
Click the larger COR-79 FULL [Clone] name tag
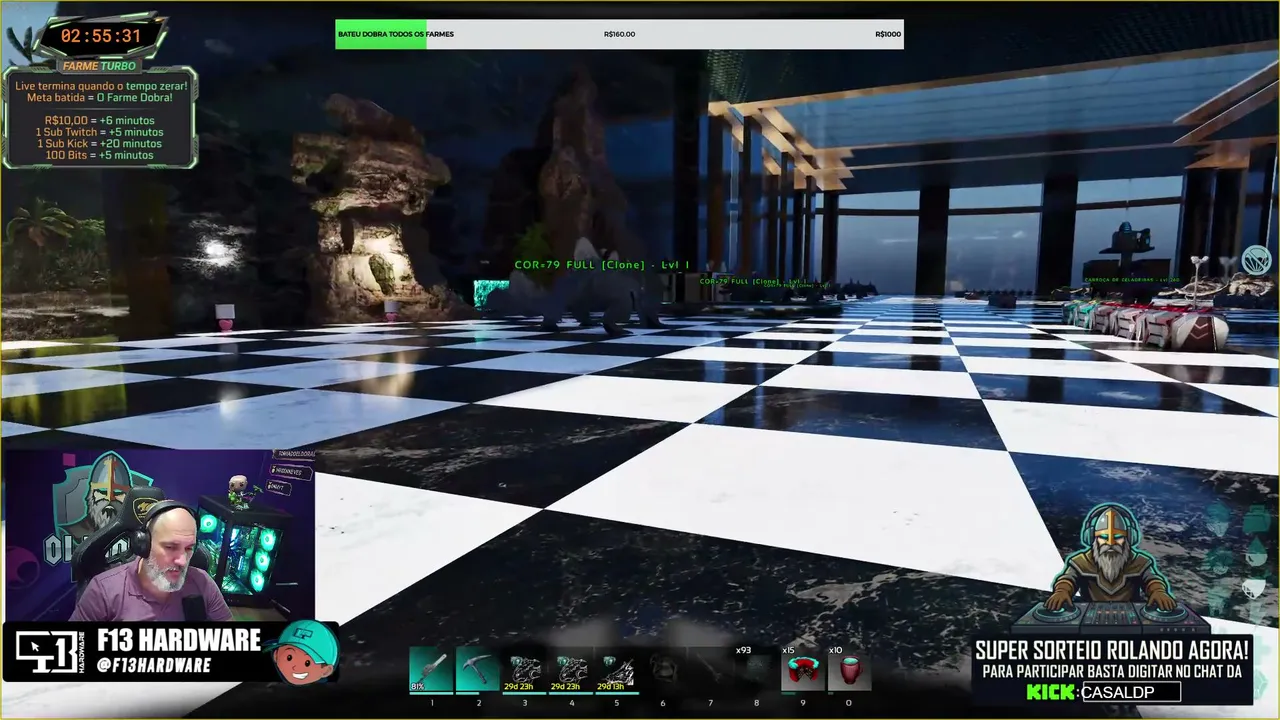[602, 265]
